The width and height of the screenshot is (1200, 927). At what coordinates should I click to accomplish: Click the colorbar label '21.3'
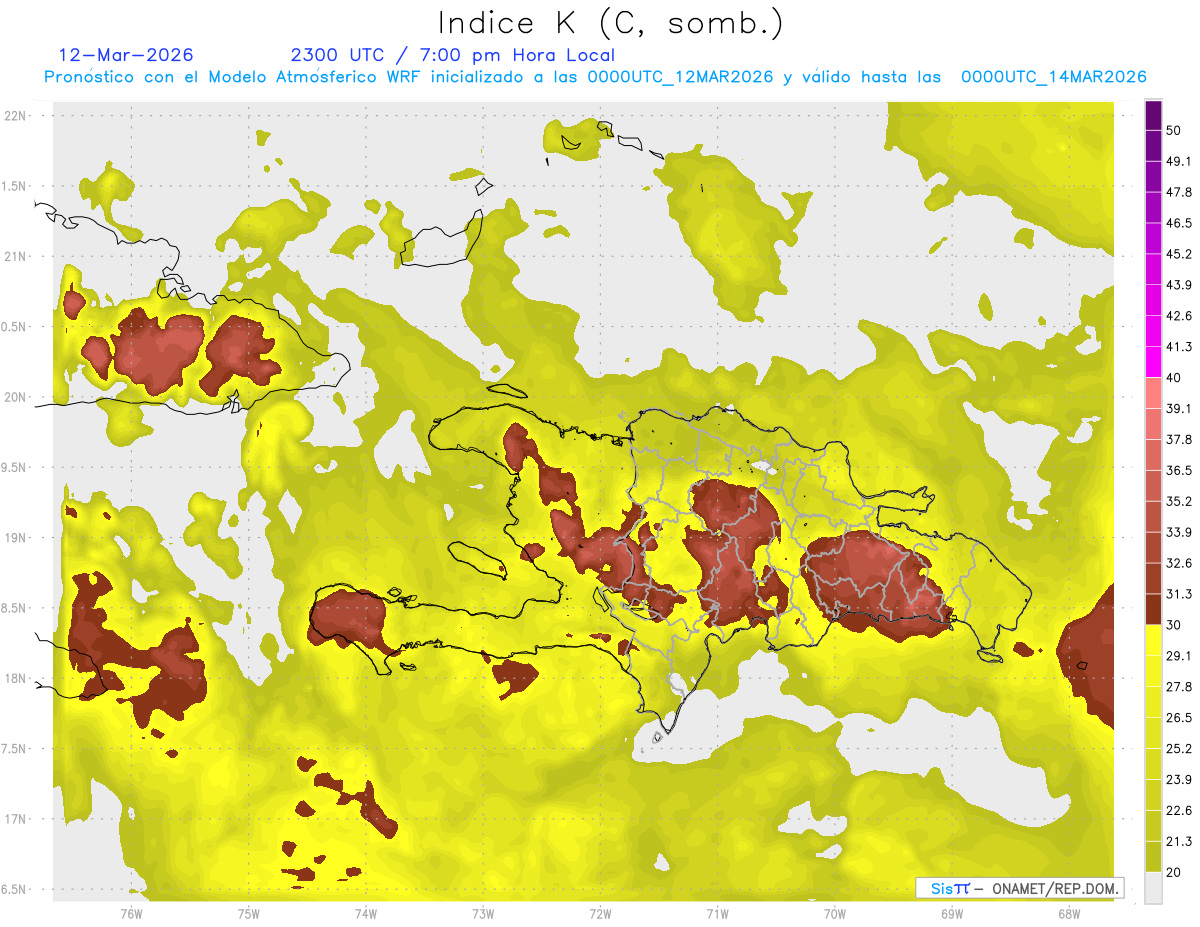[1179, 841]
